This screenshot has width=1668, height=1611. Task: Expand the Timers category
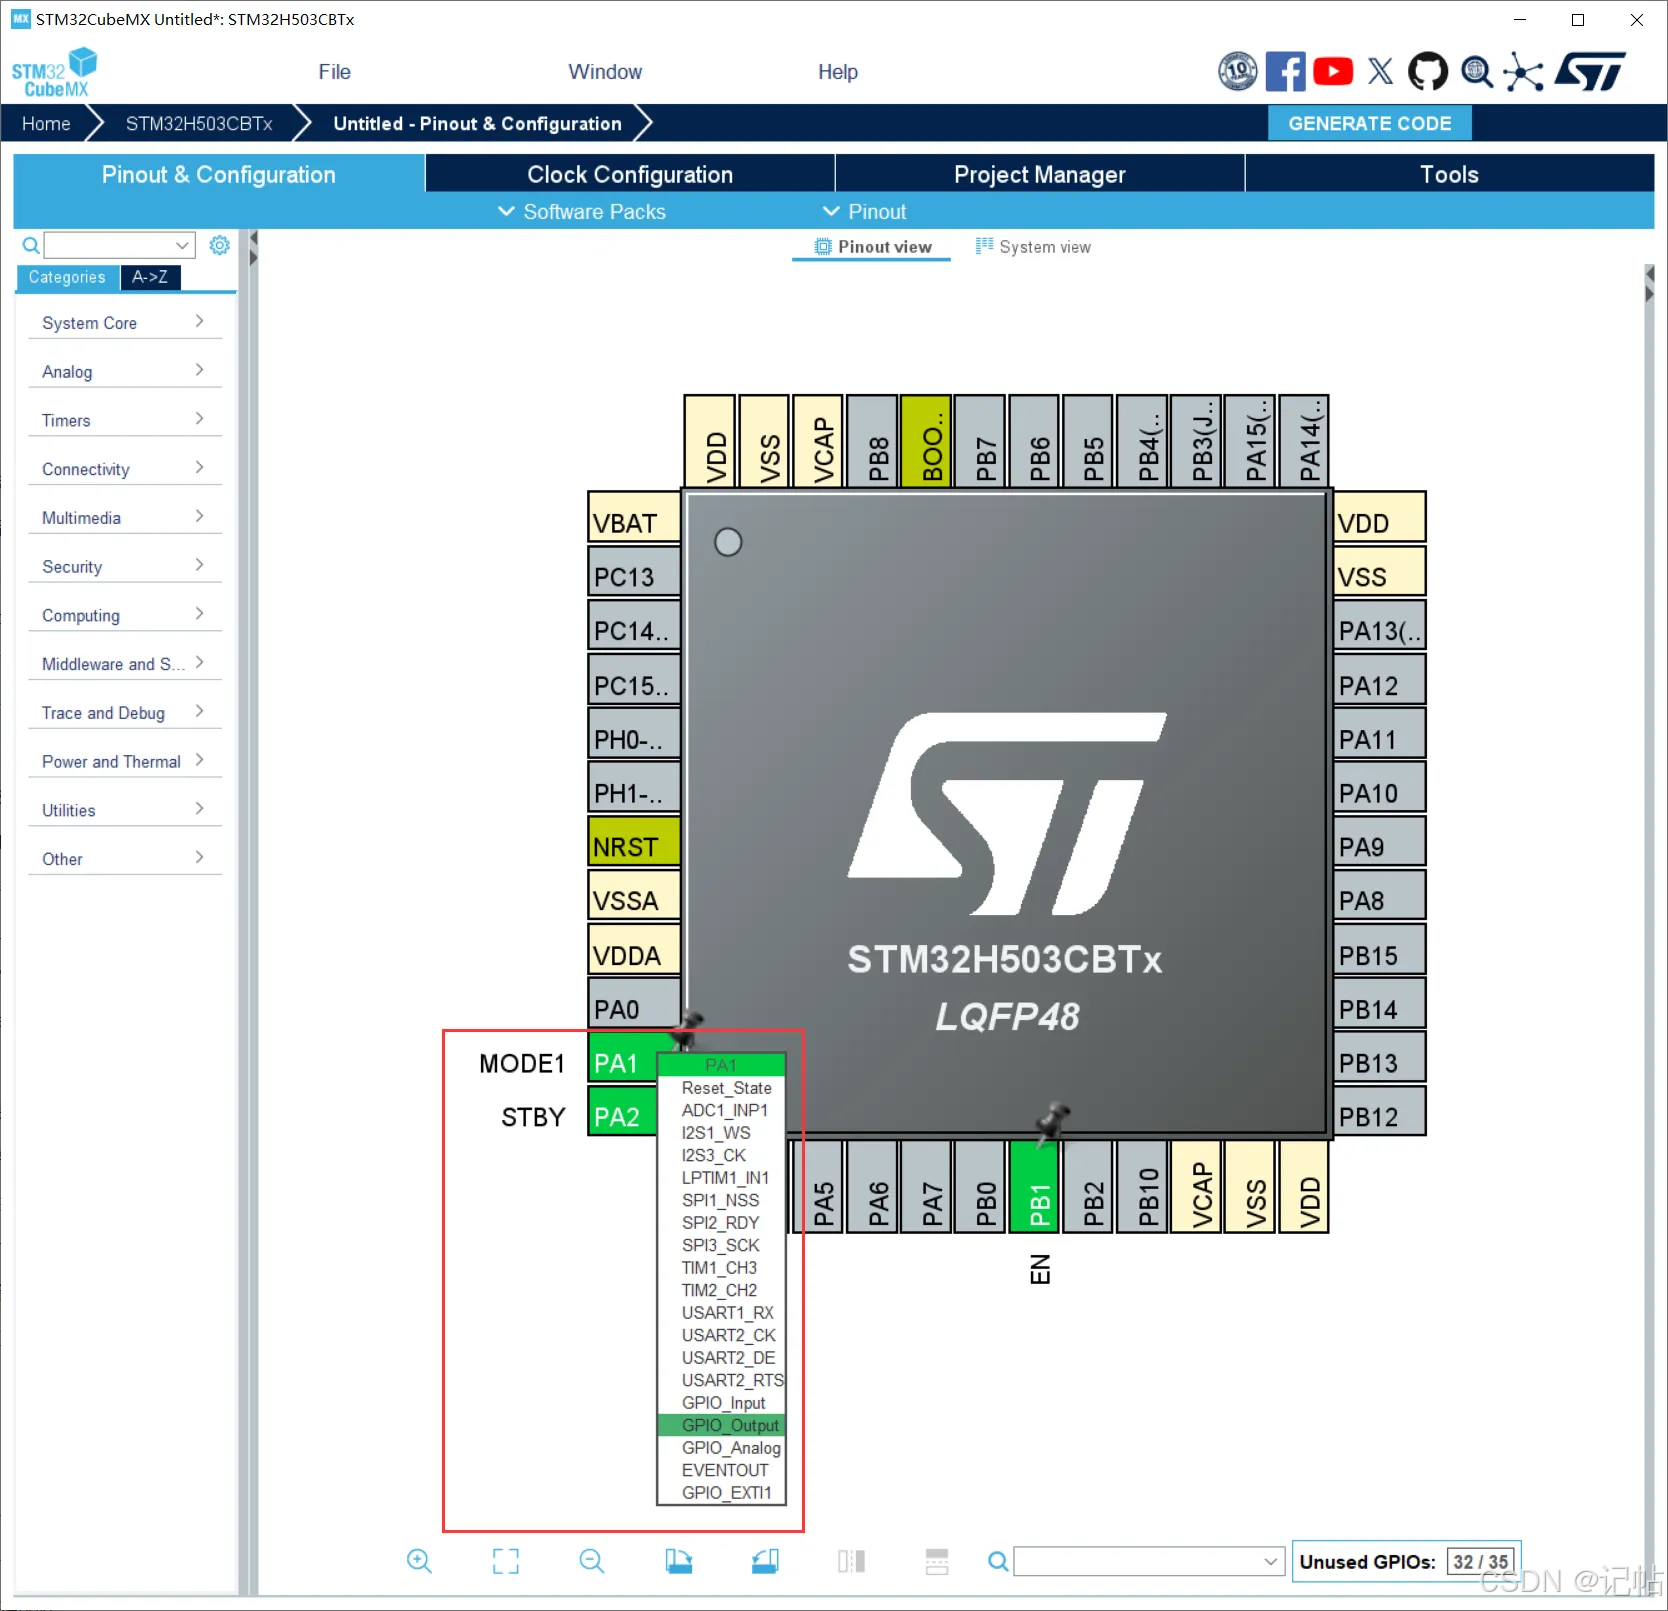(124, 420)
